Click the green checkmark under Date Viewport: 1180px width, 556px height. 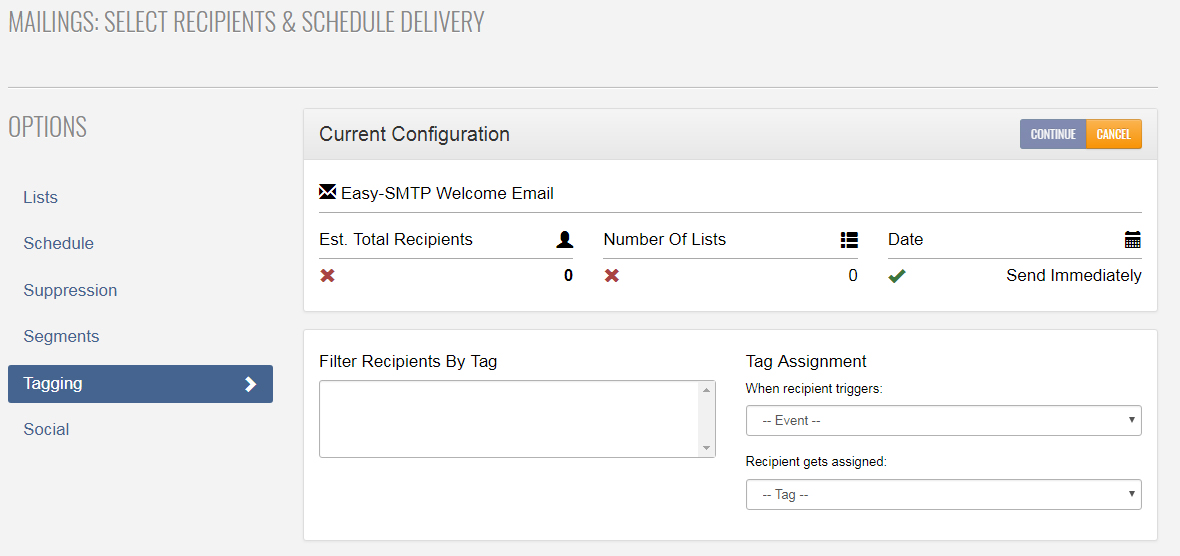897,276
